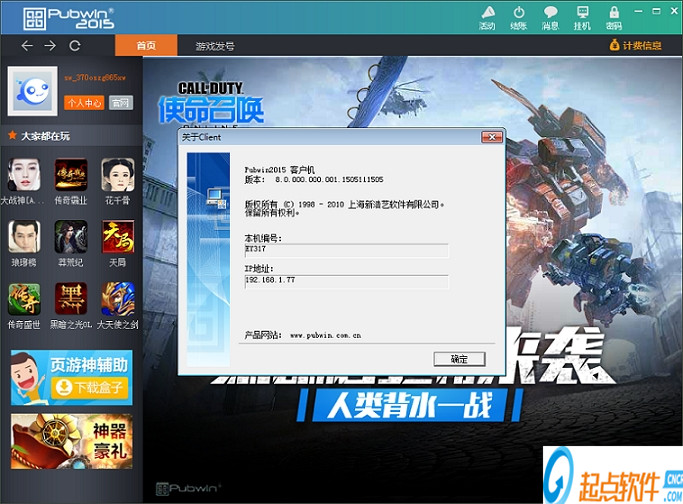This screenshot has width=683, height=504.
Task: Click the Pubwin 2015 logo
Action: 69,18
